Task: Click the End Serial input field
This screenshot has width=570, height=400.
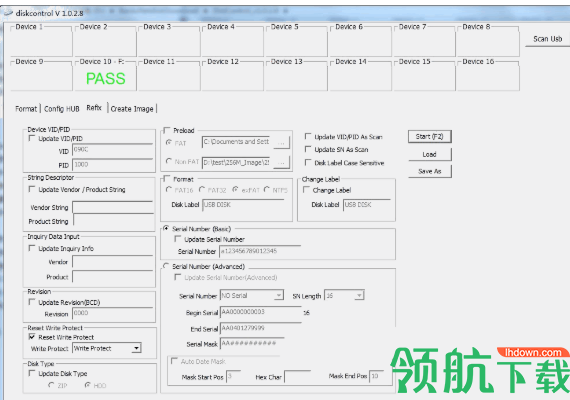Action: pos(261,328)
